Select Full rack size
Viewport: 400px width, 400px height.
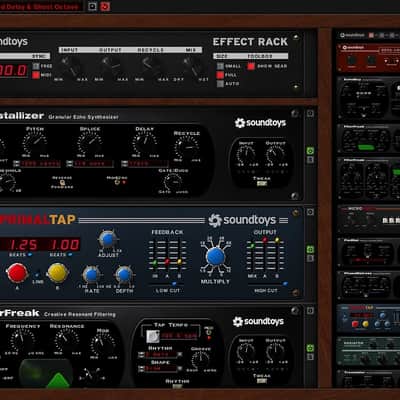(220, 75)
